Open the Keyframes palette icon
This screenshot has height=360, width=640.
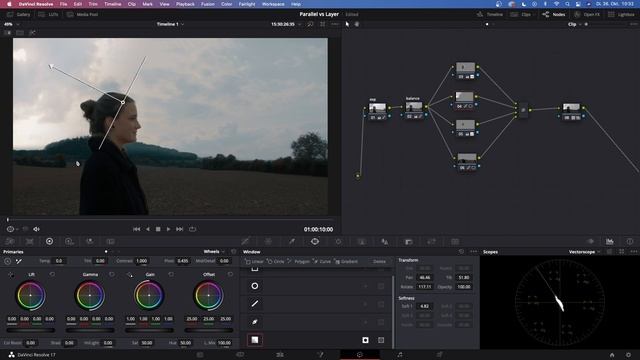click(590, 241)
